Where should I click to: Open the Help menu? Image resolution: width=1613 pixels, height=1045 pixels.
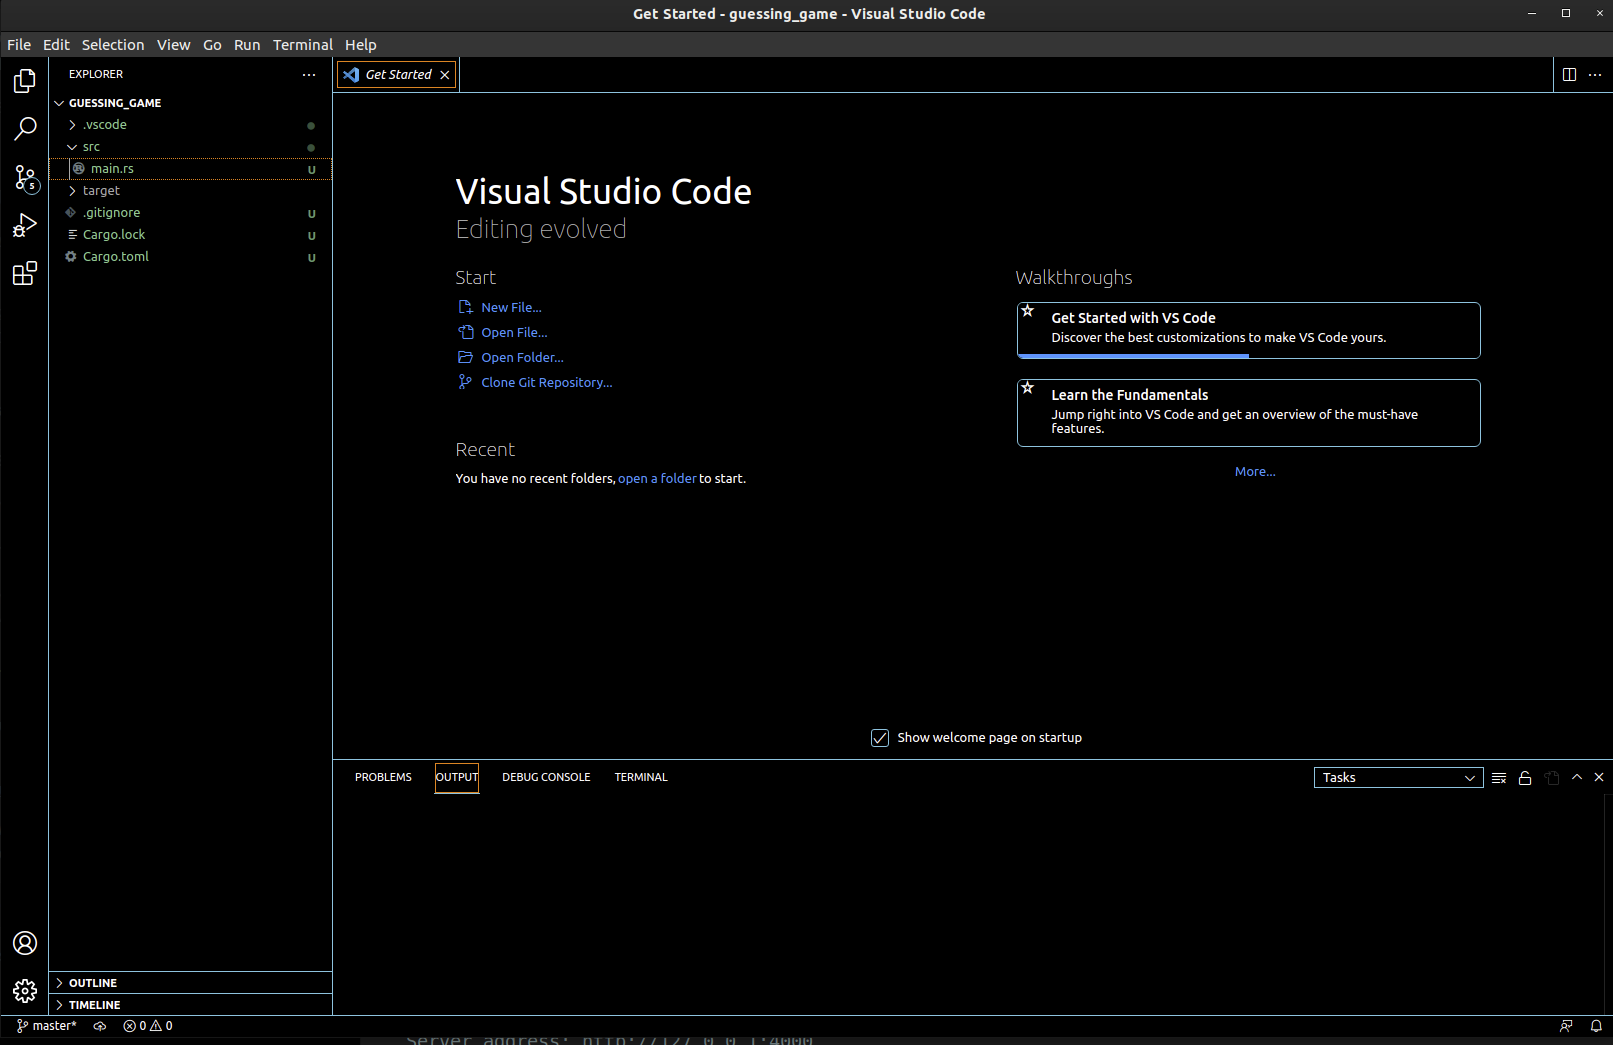click(x=361, y=45)
